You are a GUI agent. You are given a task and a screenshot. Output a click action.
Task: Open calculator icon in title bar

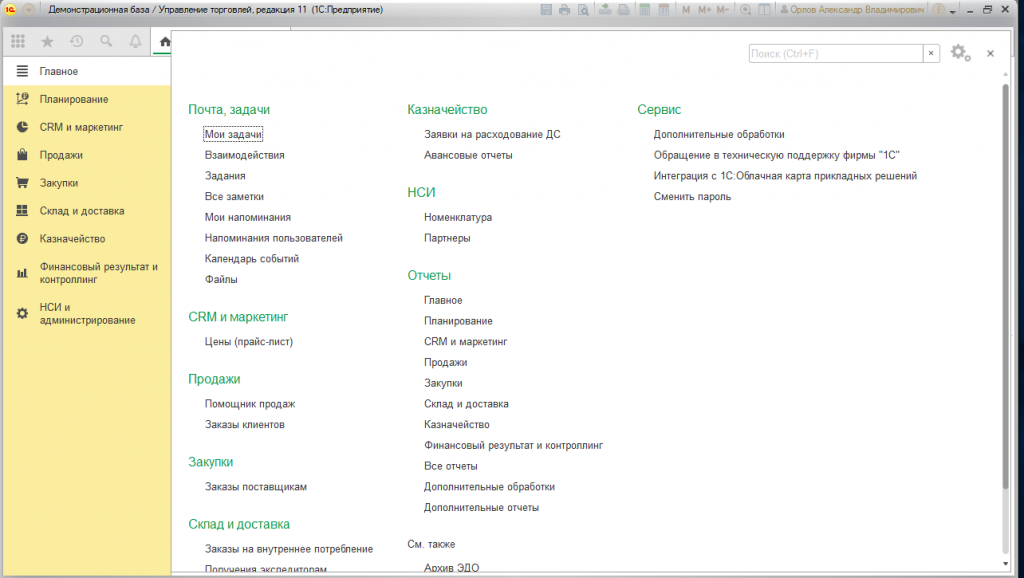[645, 10]
